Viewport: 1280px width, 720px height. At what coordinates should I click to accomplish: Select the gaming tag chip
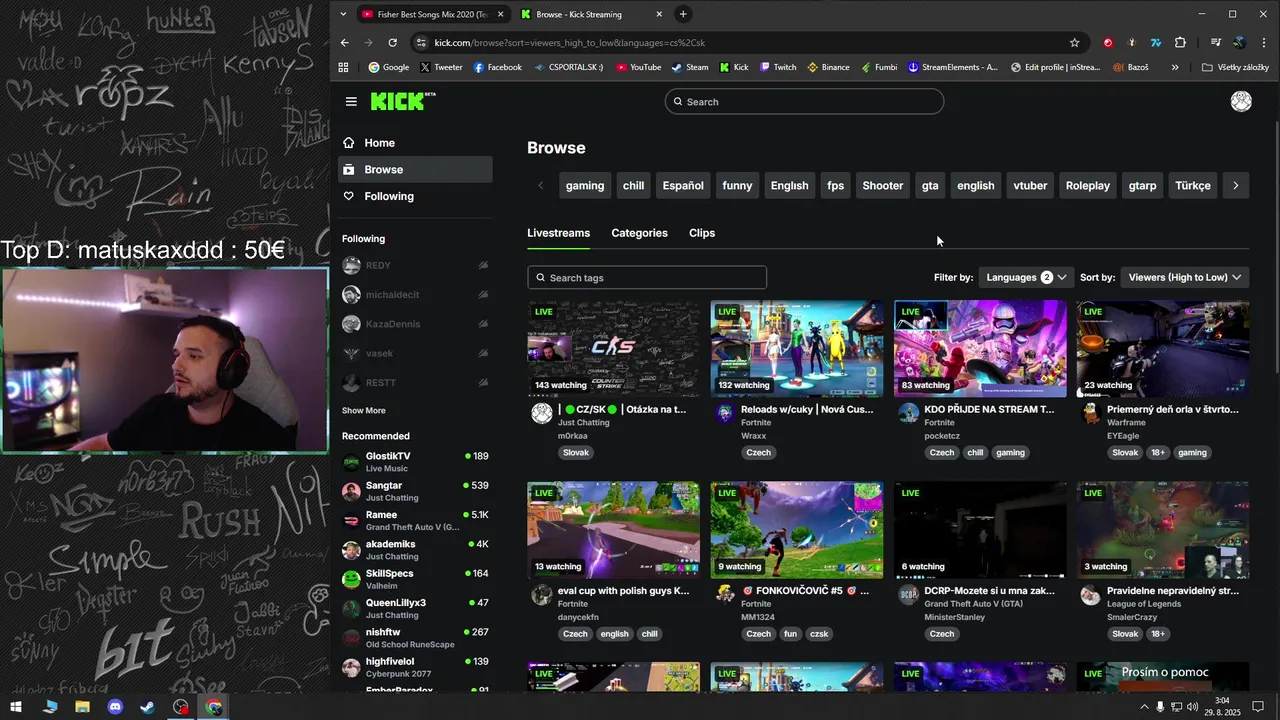coord(585,186)
